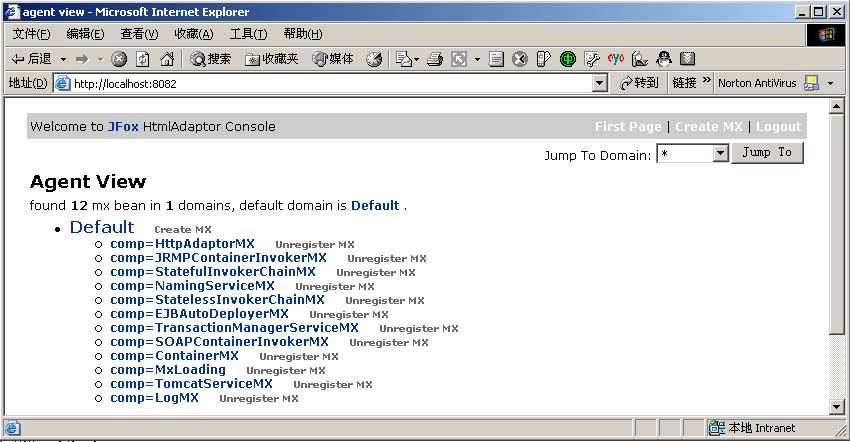
Task: Click the Logout link in header
Action: [x=778, y=127]
